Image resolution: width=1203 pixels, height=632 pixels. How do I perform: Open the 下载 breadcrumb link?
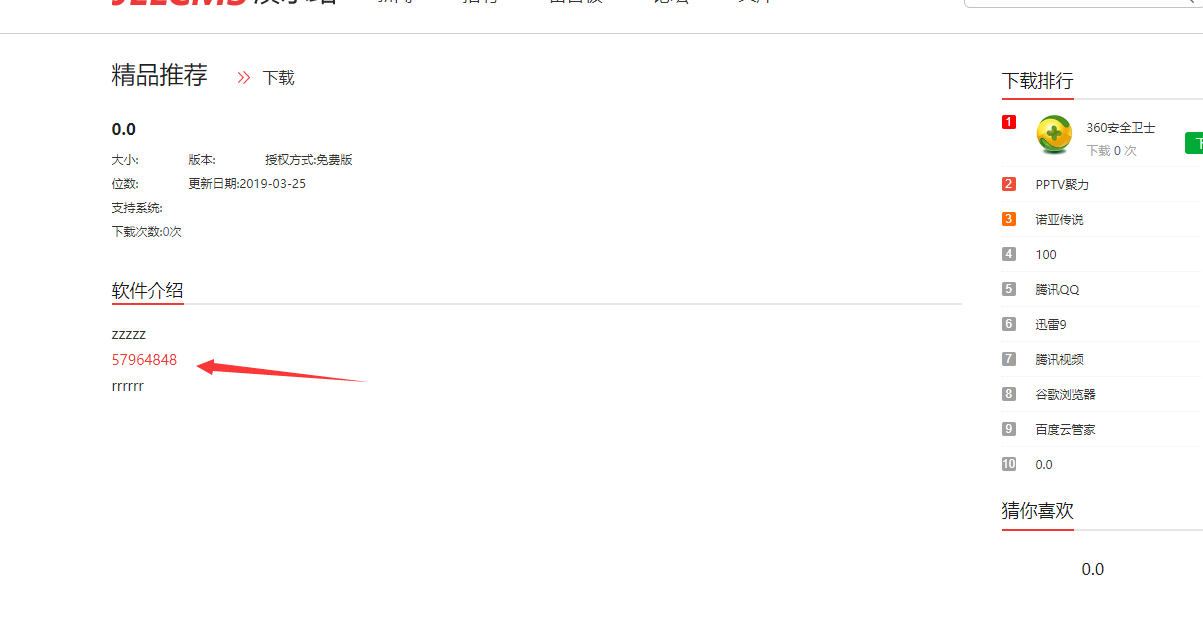tap(278, 78)
